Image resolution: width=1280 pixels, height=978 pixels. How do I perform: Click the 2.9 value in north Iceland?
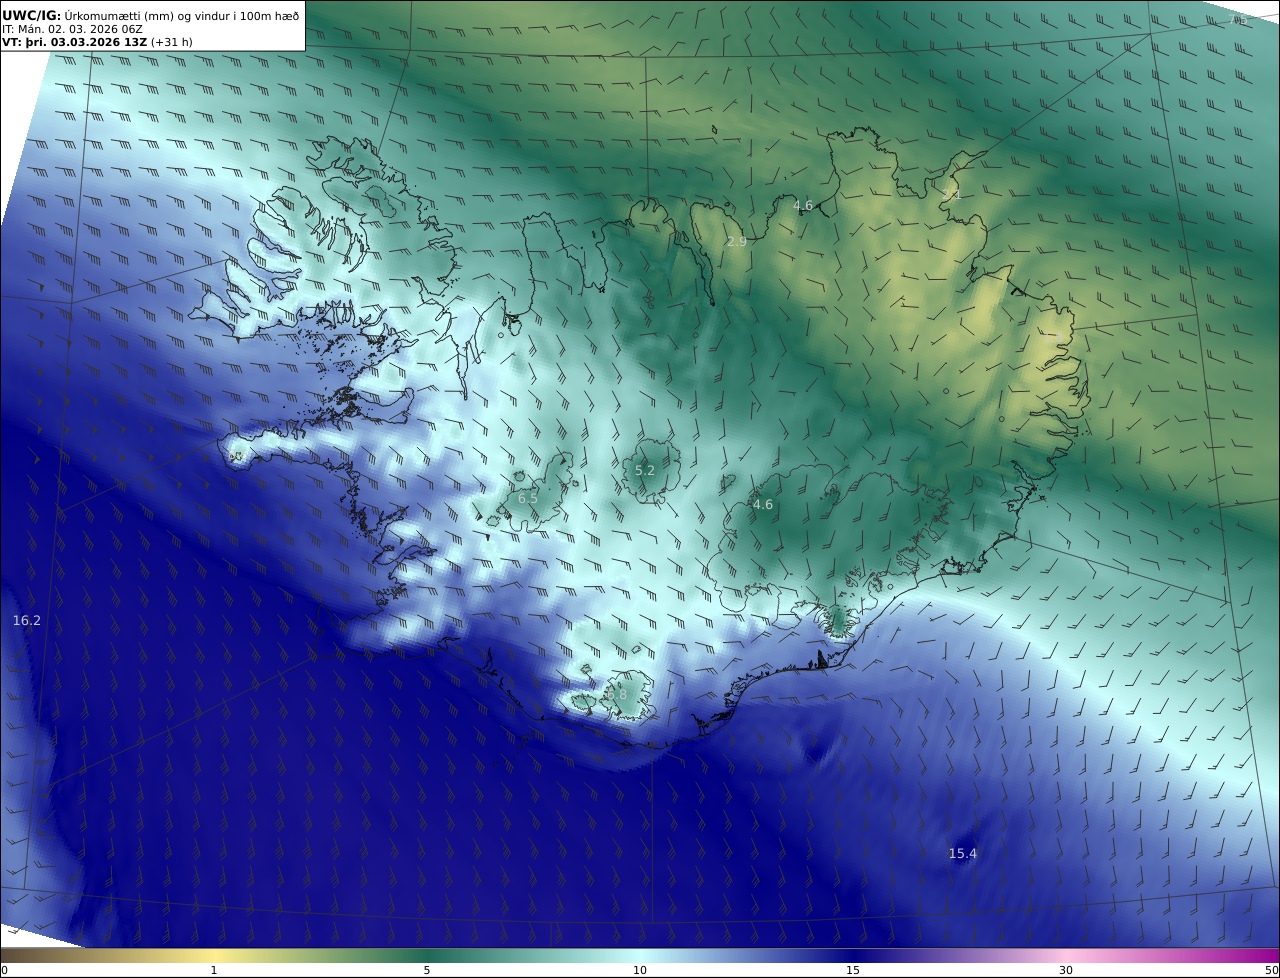coord(737,242)
